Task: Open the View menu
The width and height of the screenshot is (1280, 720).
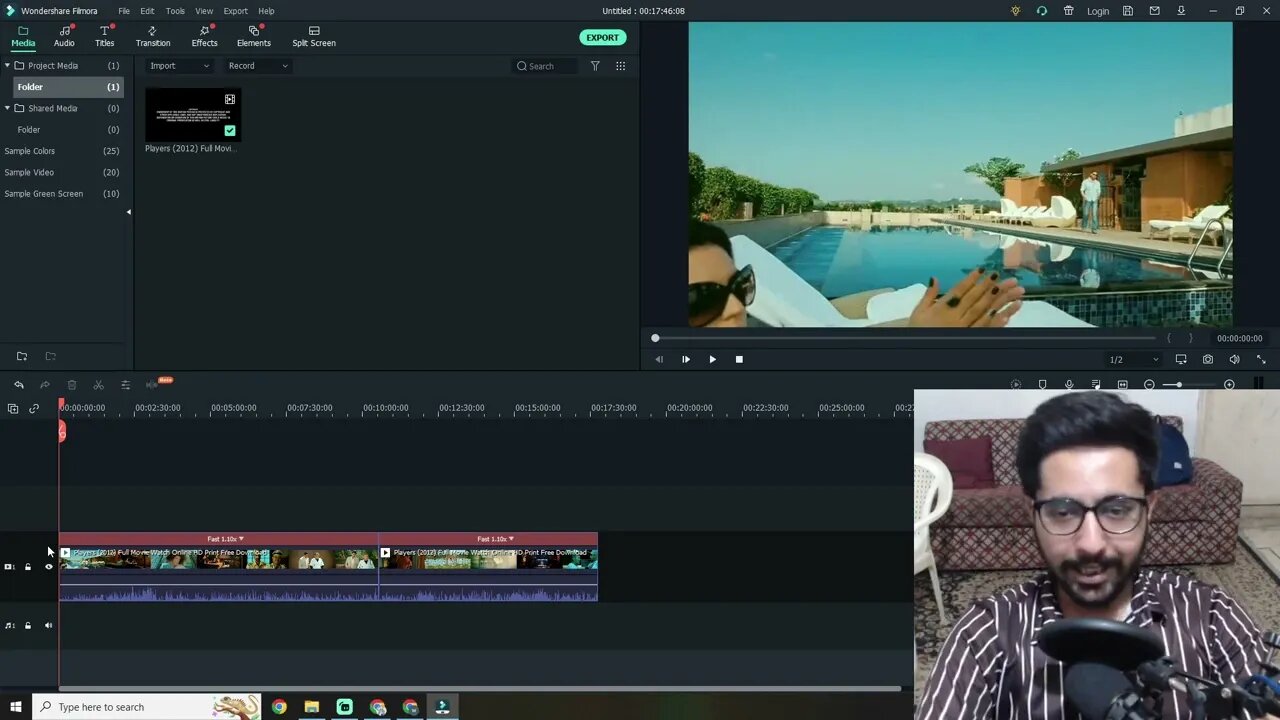Action: pos(204,11)
